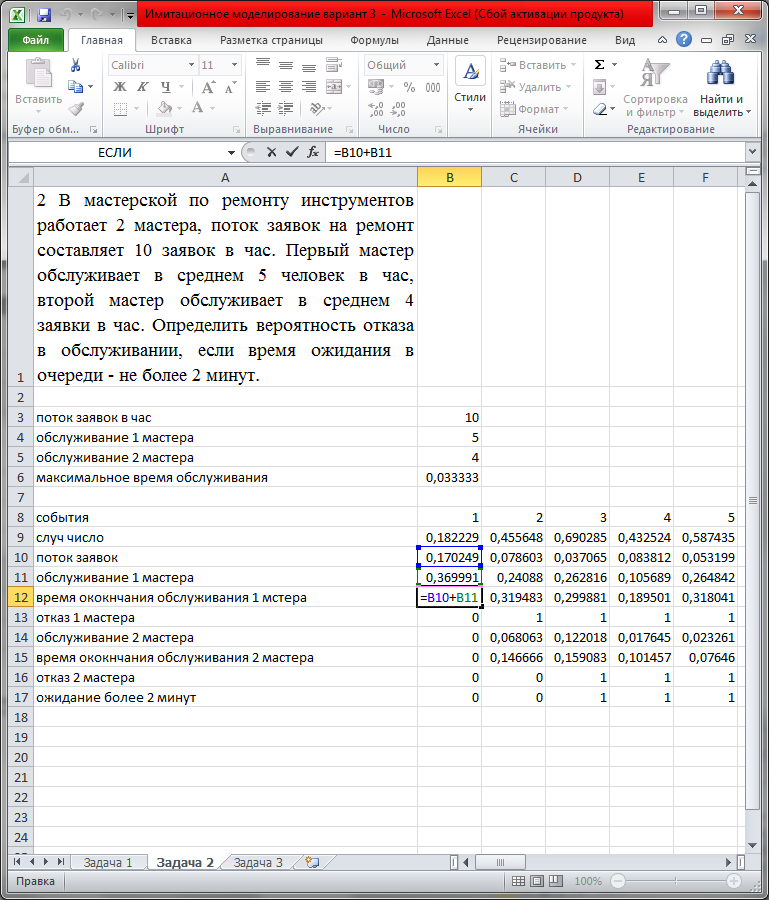Toggle underline Ч formatting
This screenshot has width=769, height=900.
166,87
